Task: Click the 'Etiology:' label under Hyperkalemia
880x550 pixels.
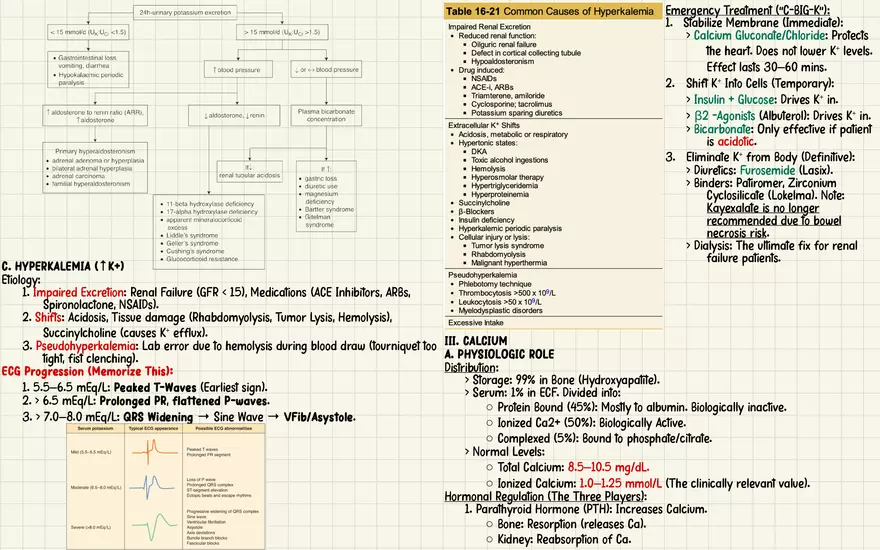Action: [x=21, y=279]
